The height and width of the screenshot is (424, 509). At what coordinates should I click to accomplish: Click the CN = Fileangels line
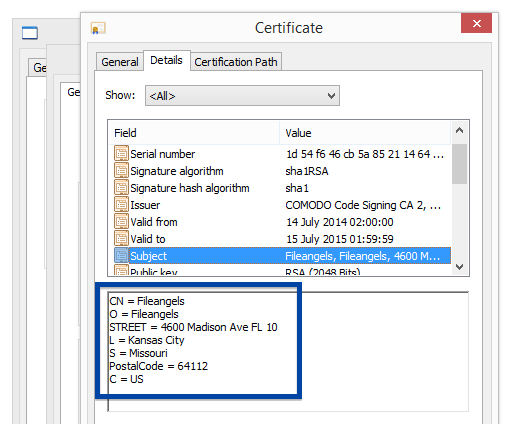[x=147, y=301]
